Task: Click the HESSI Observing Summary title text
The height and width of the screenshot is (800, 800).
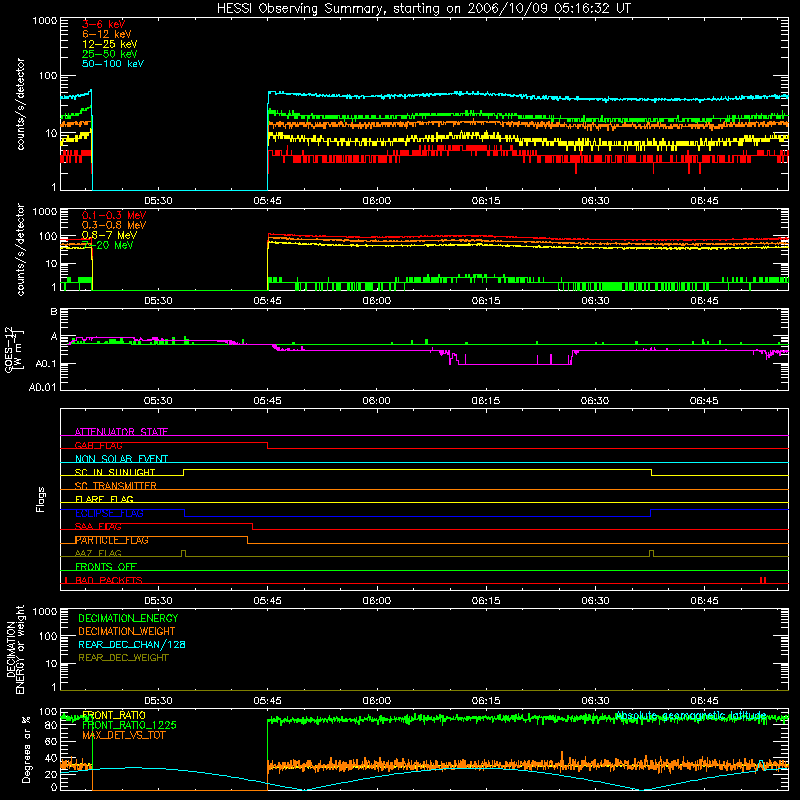Action: click(x=423, y=9)
